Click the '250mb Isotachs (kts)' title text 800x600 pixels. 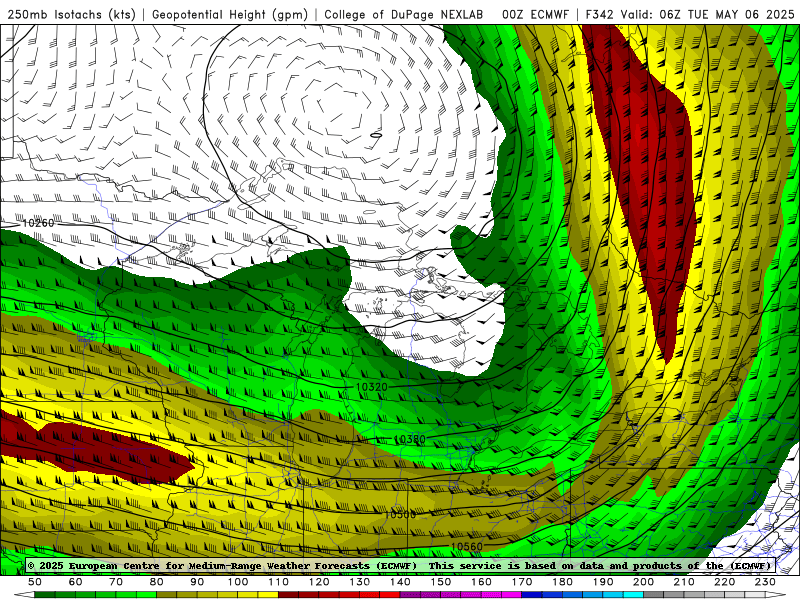point(71,14)
